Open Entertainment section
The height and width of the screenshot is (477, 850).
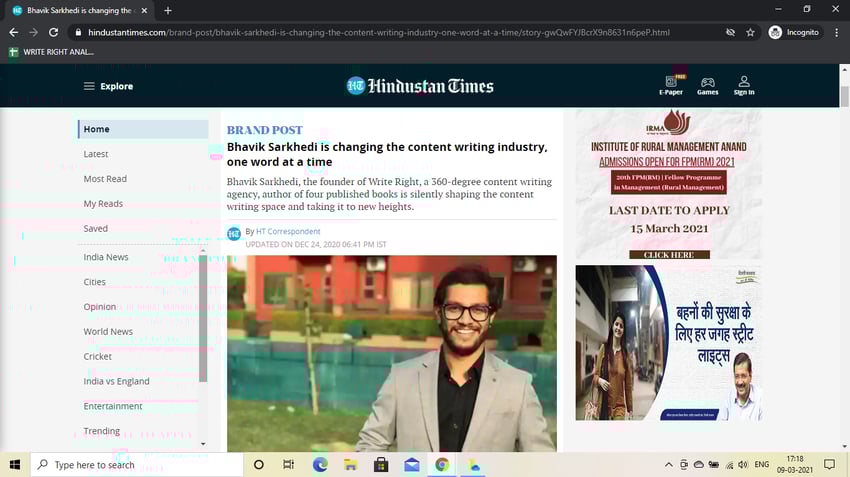(113, 407)
